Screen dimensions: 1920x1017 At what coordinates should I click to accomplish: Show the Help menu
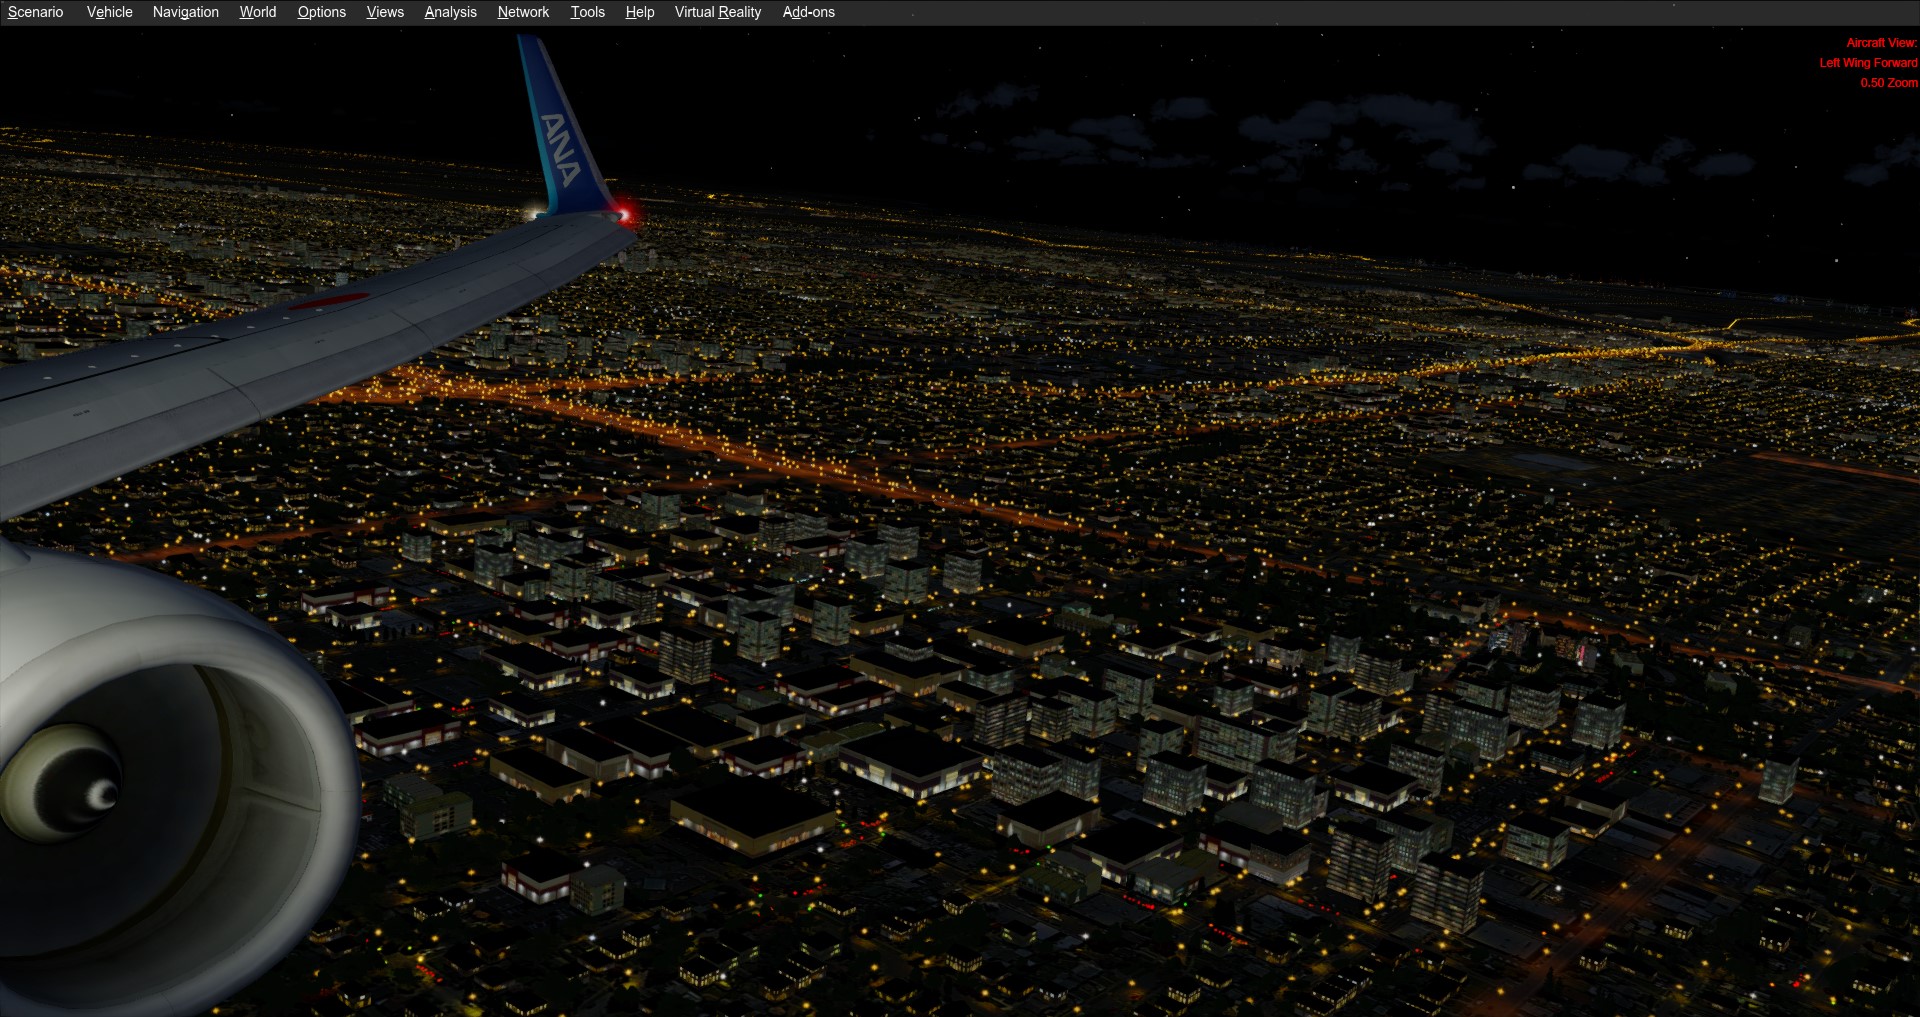point(639,12)
